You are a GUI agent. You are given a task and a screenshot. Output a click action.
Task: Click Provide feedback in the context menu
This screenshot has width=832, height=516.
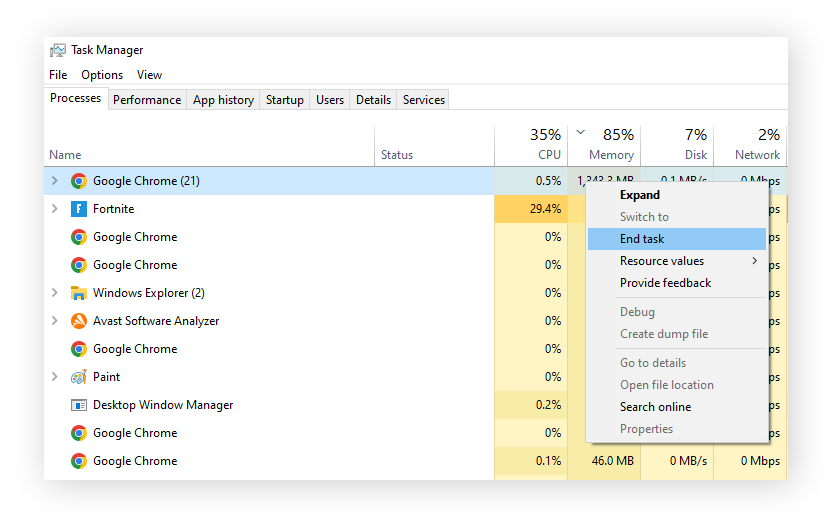pyautogui.click(x=665, y=283)
